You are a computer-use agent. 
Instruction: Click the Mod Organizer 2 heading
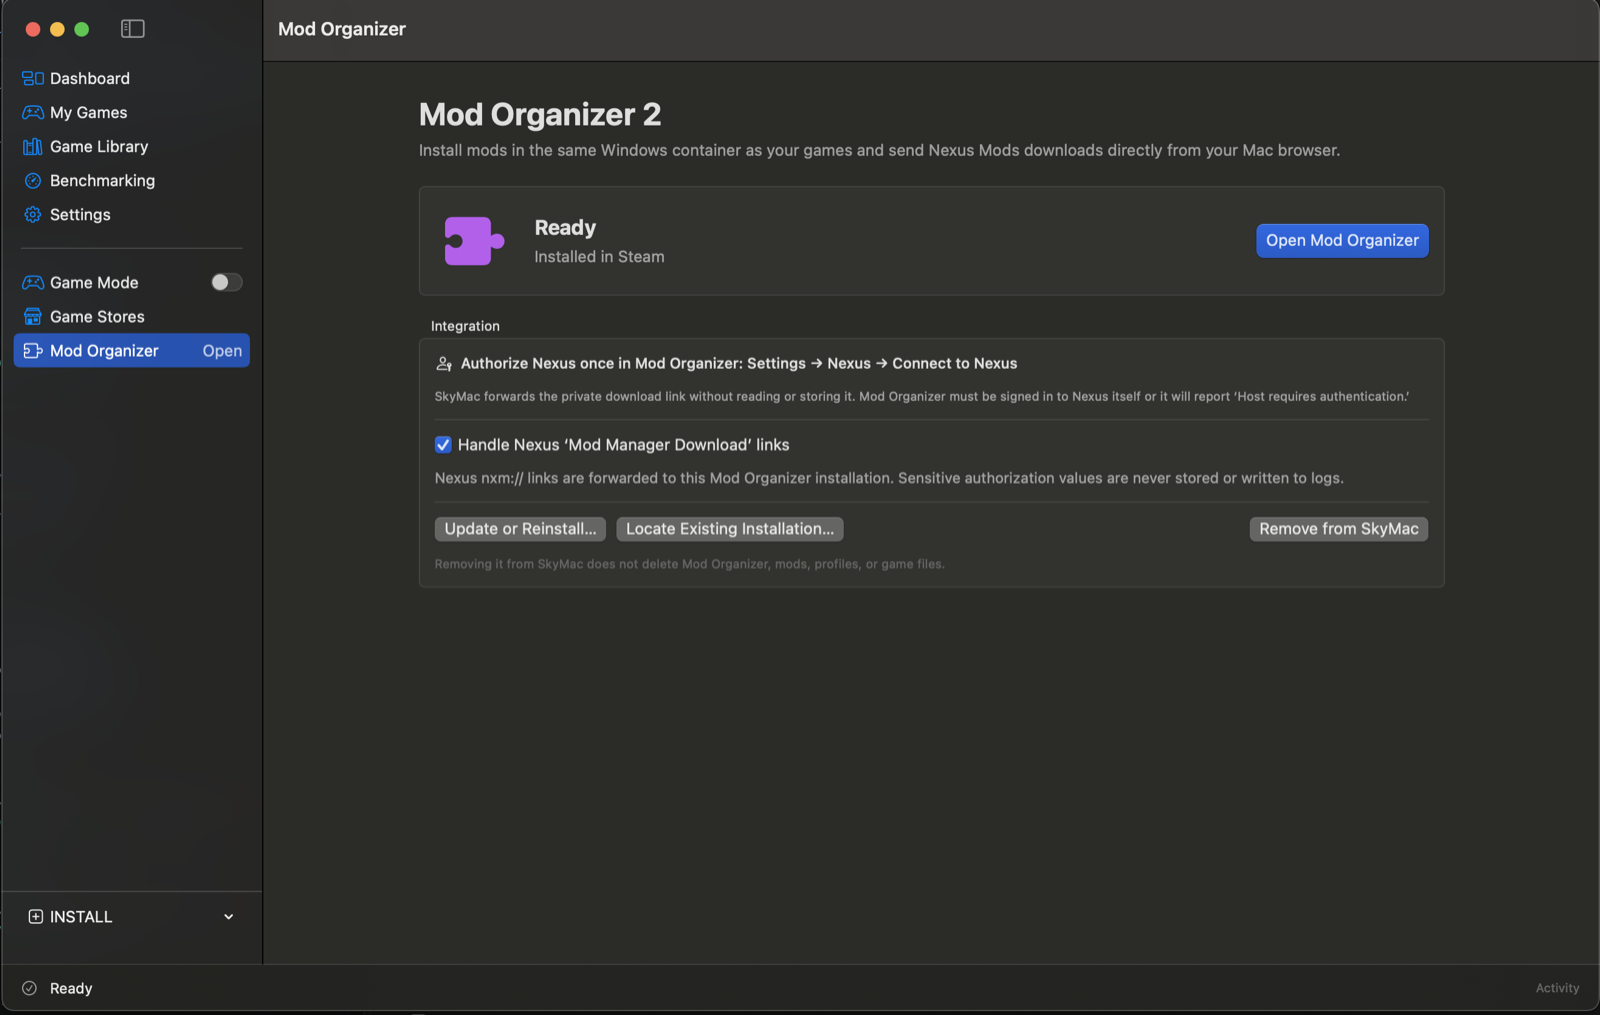[540, 114]
